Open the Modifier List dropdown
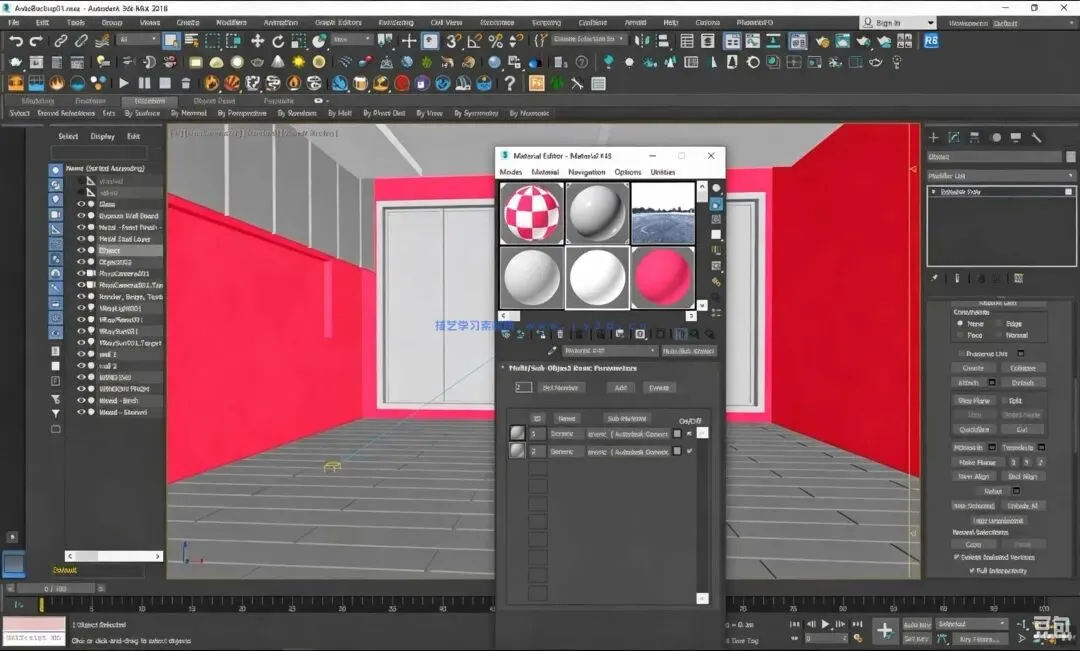Viewport: 1080px width, 651px height. (1000, 176)
